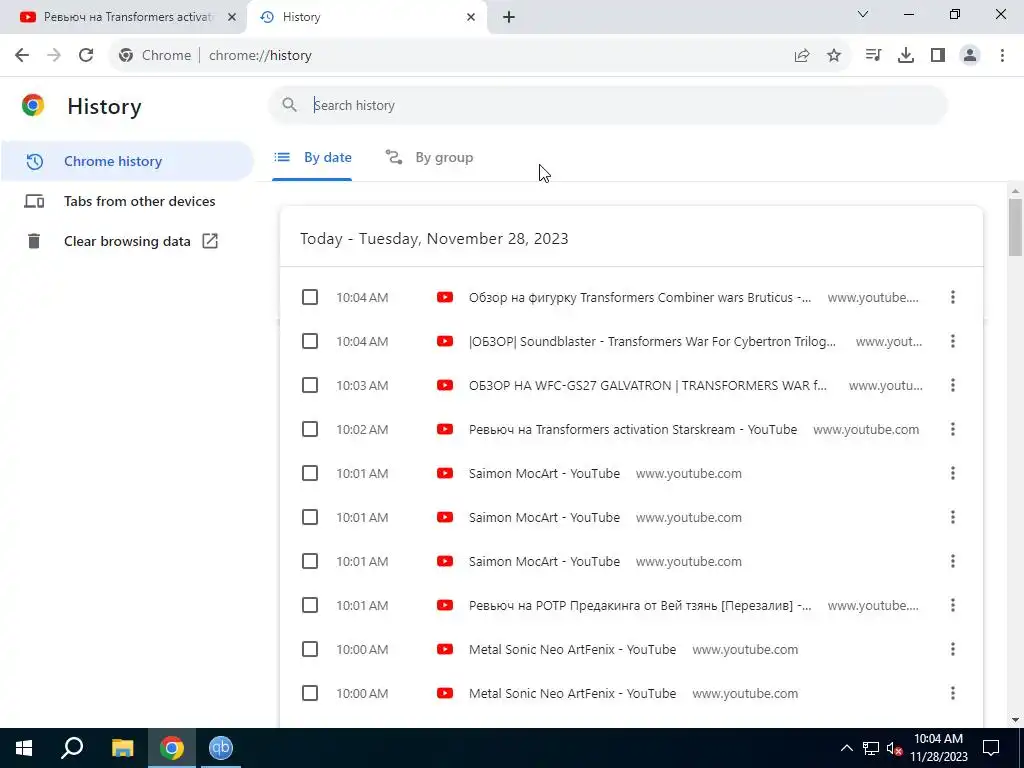The width and height of the screenshot is (1024, 768).
Task: Click into the Search history field
Action: [x=607, y=105]
